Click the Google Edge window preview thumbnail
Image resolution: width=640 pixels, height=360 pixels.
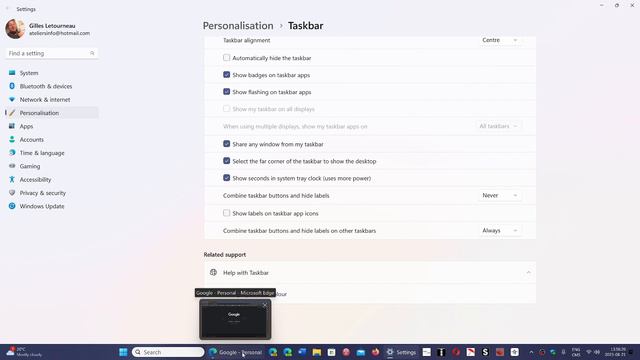pos(235,320)
